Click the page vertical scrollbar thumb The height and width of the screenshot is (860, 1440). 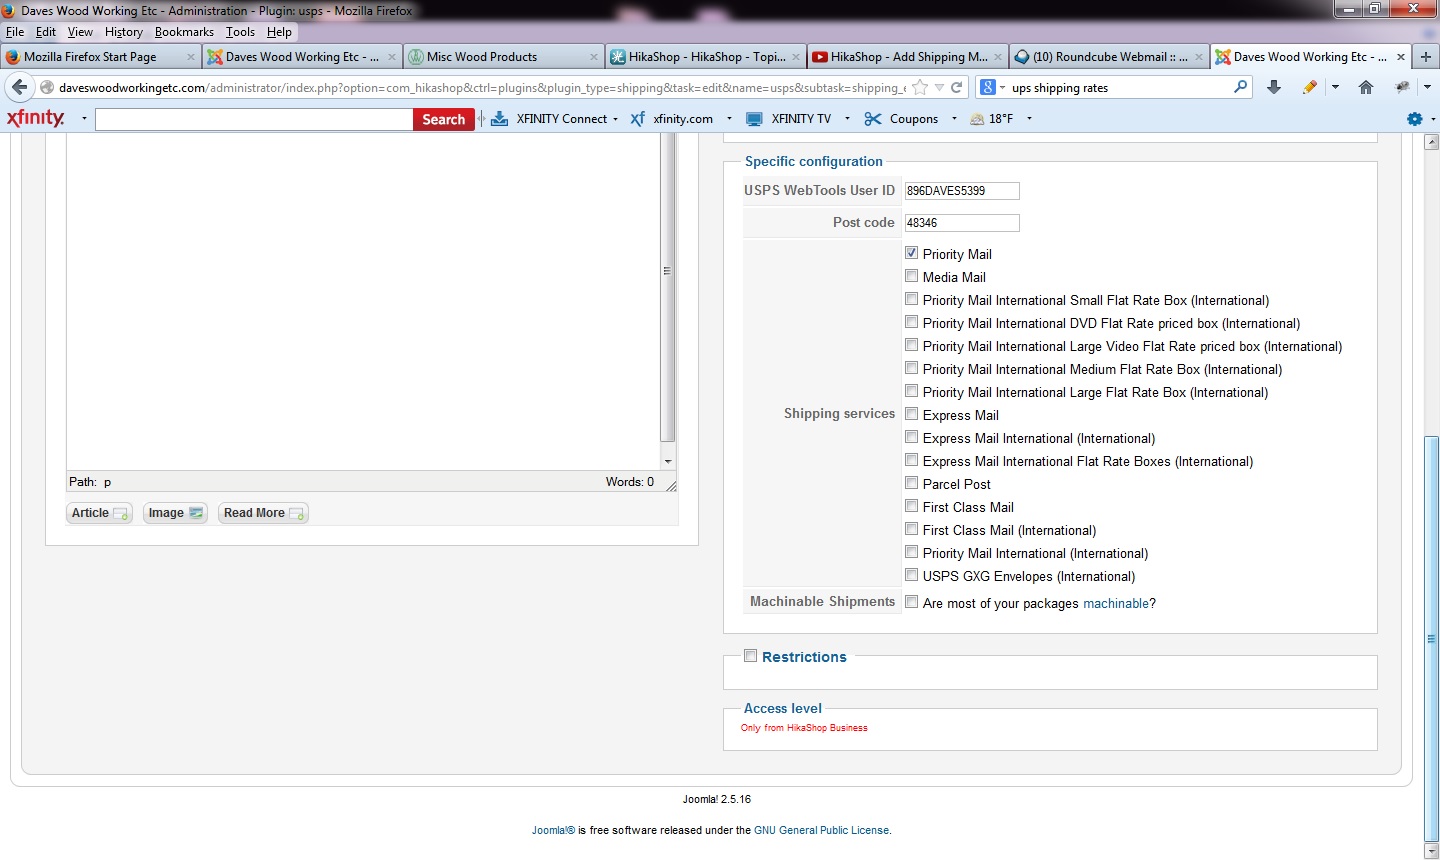click(1431, 639)
